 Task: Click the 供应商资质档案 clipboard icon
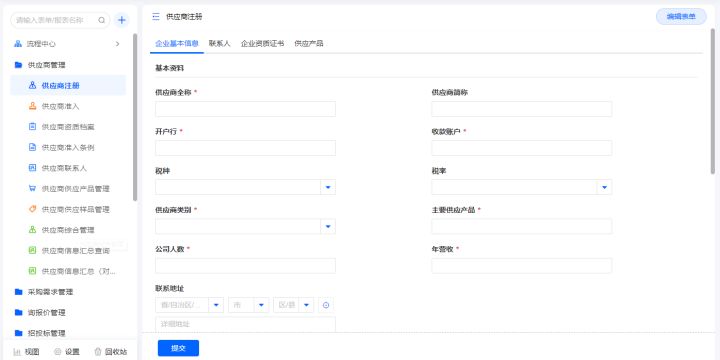[x=32, y=127]
